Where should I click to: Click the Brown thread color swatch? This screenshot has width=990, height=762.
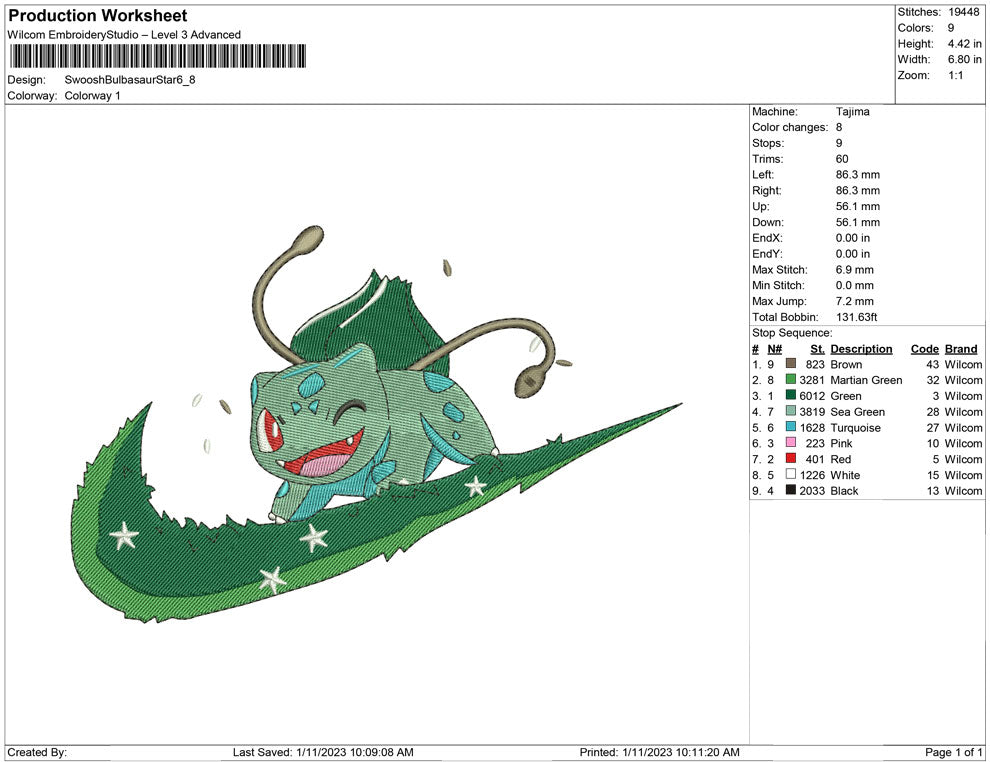[x=790, y=364]
